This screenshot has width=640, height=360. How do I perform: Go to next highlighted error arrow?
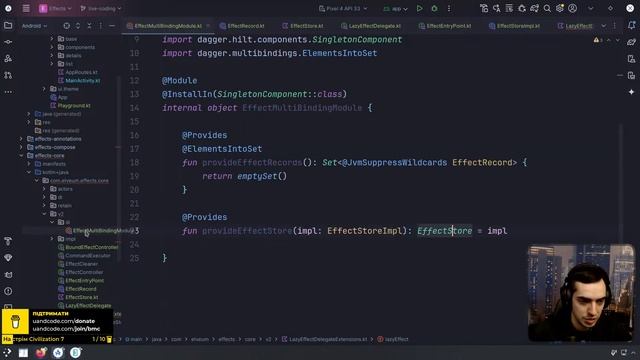tap(617, 40)
